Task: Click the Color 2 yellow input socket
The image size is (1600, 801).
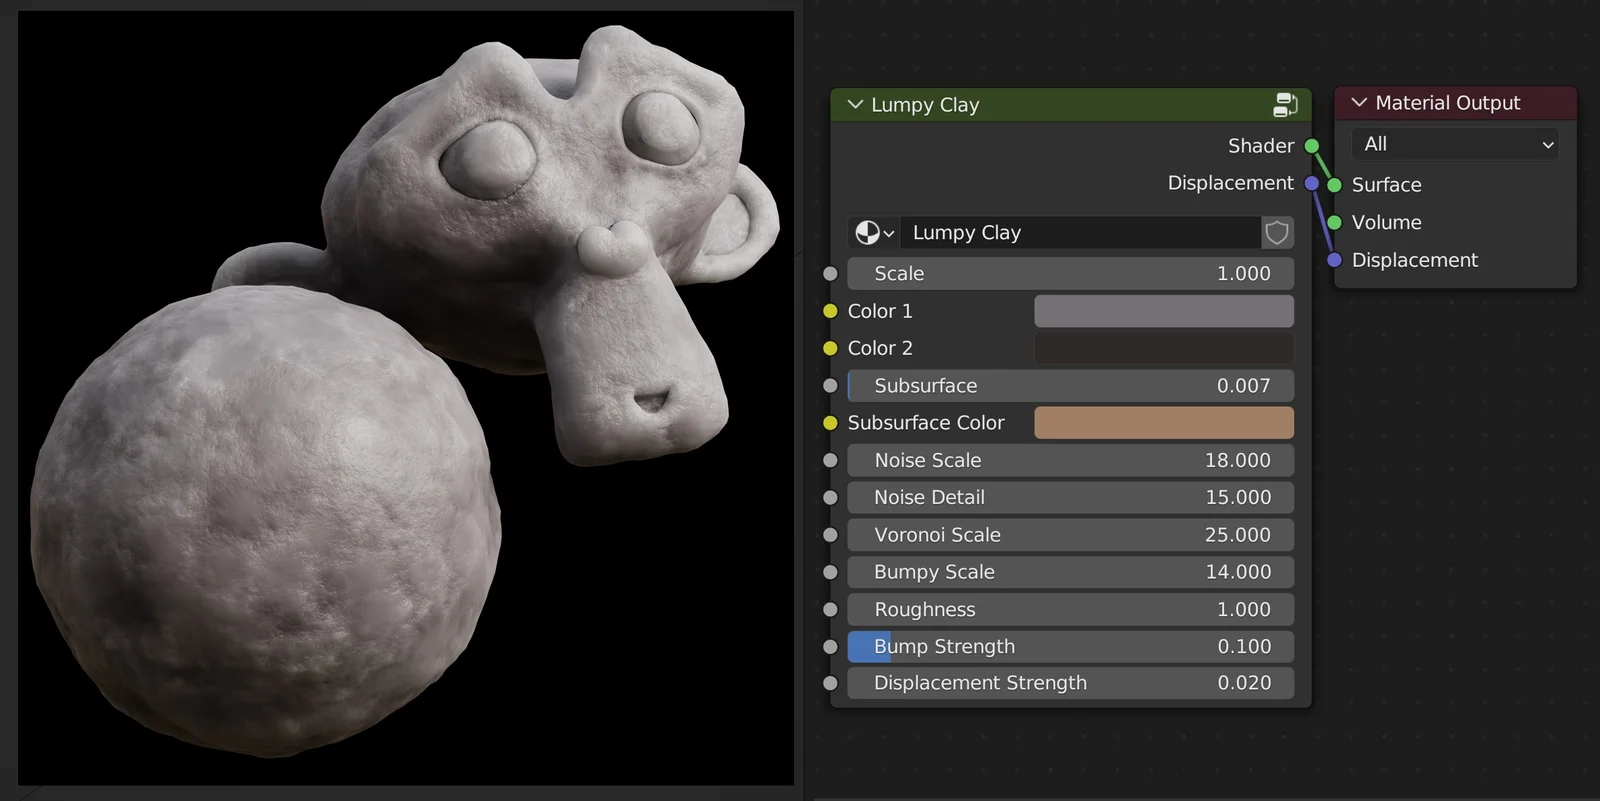Action: point(830,348)
